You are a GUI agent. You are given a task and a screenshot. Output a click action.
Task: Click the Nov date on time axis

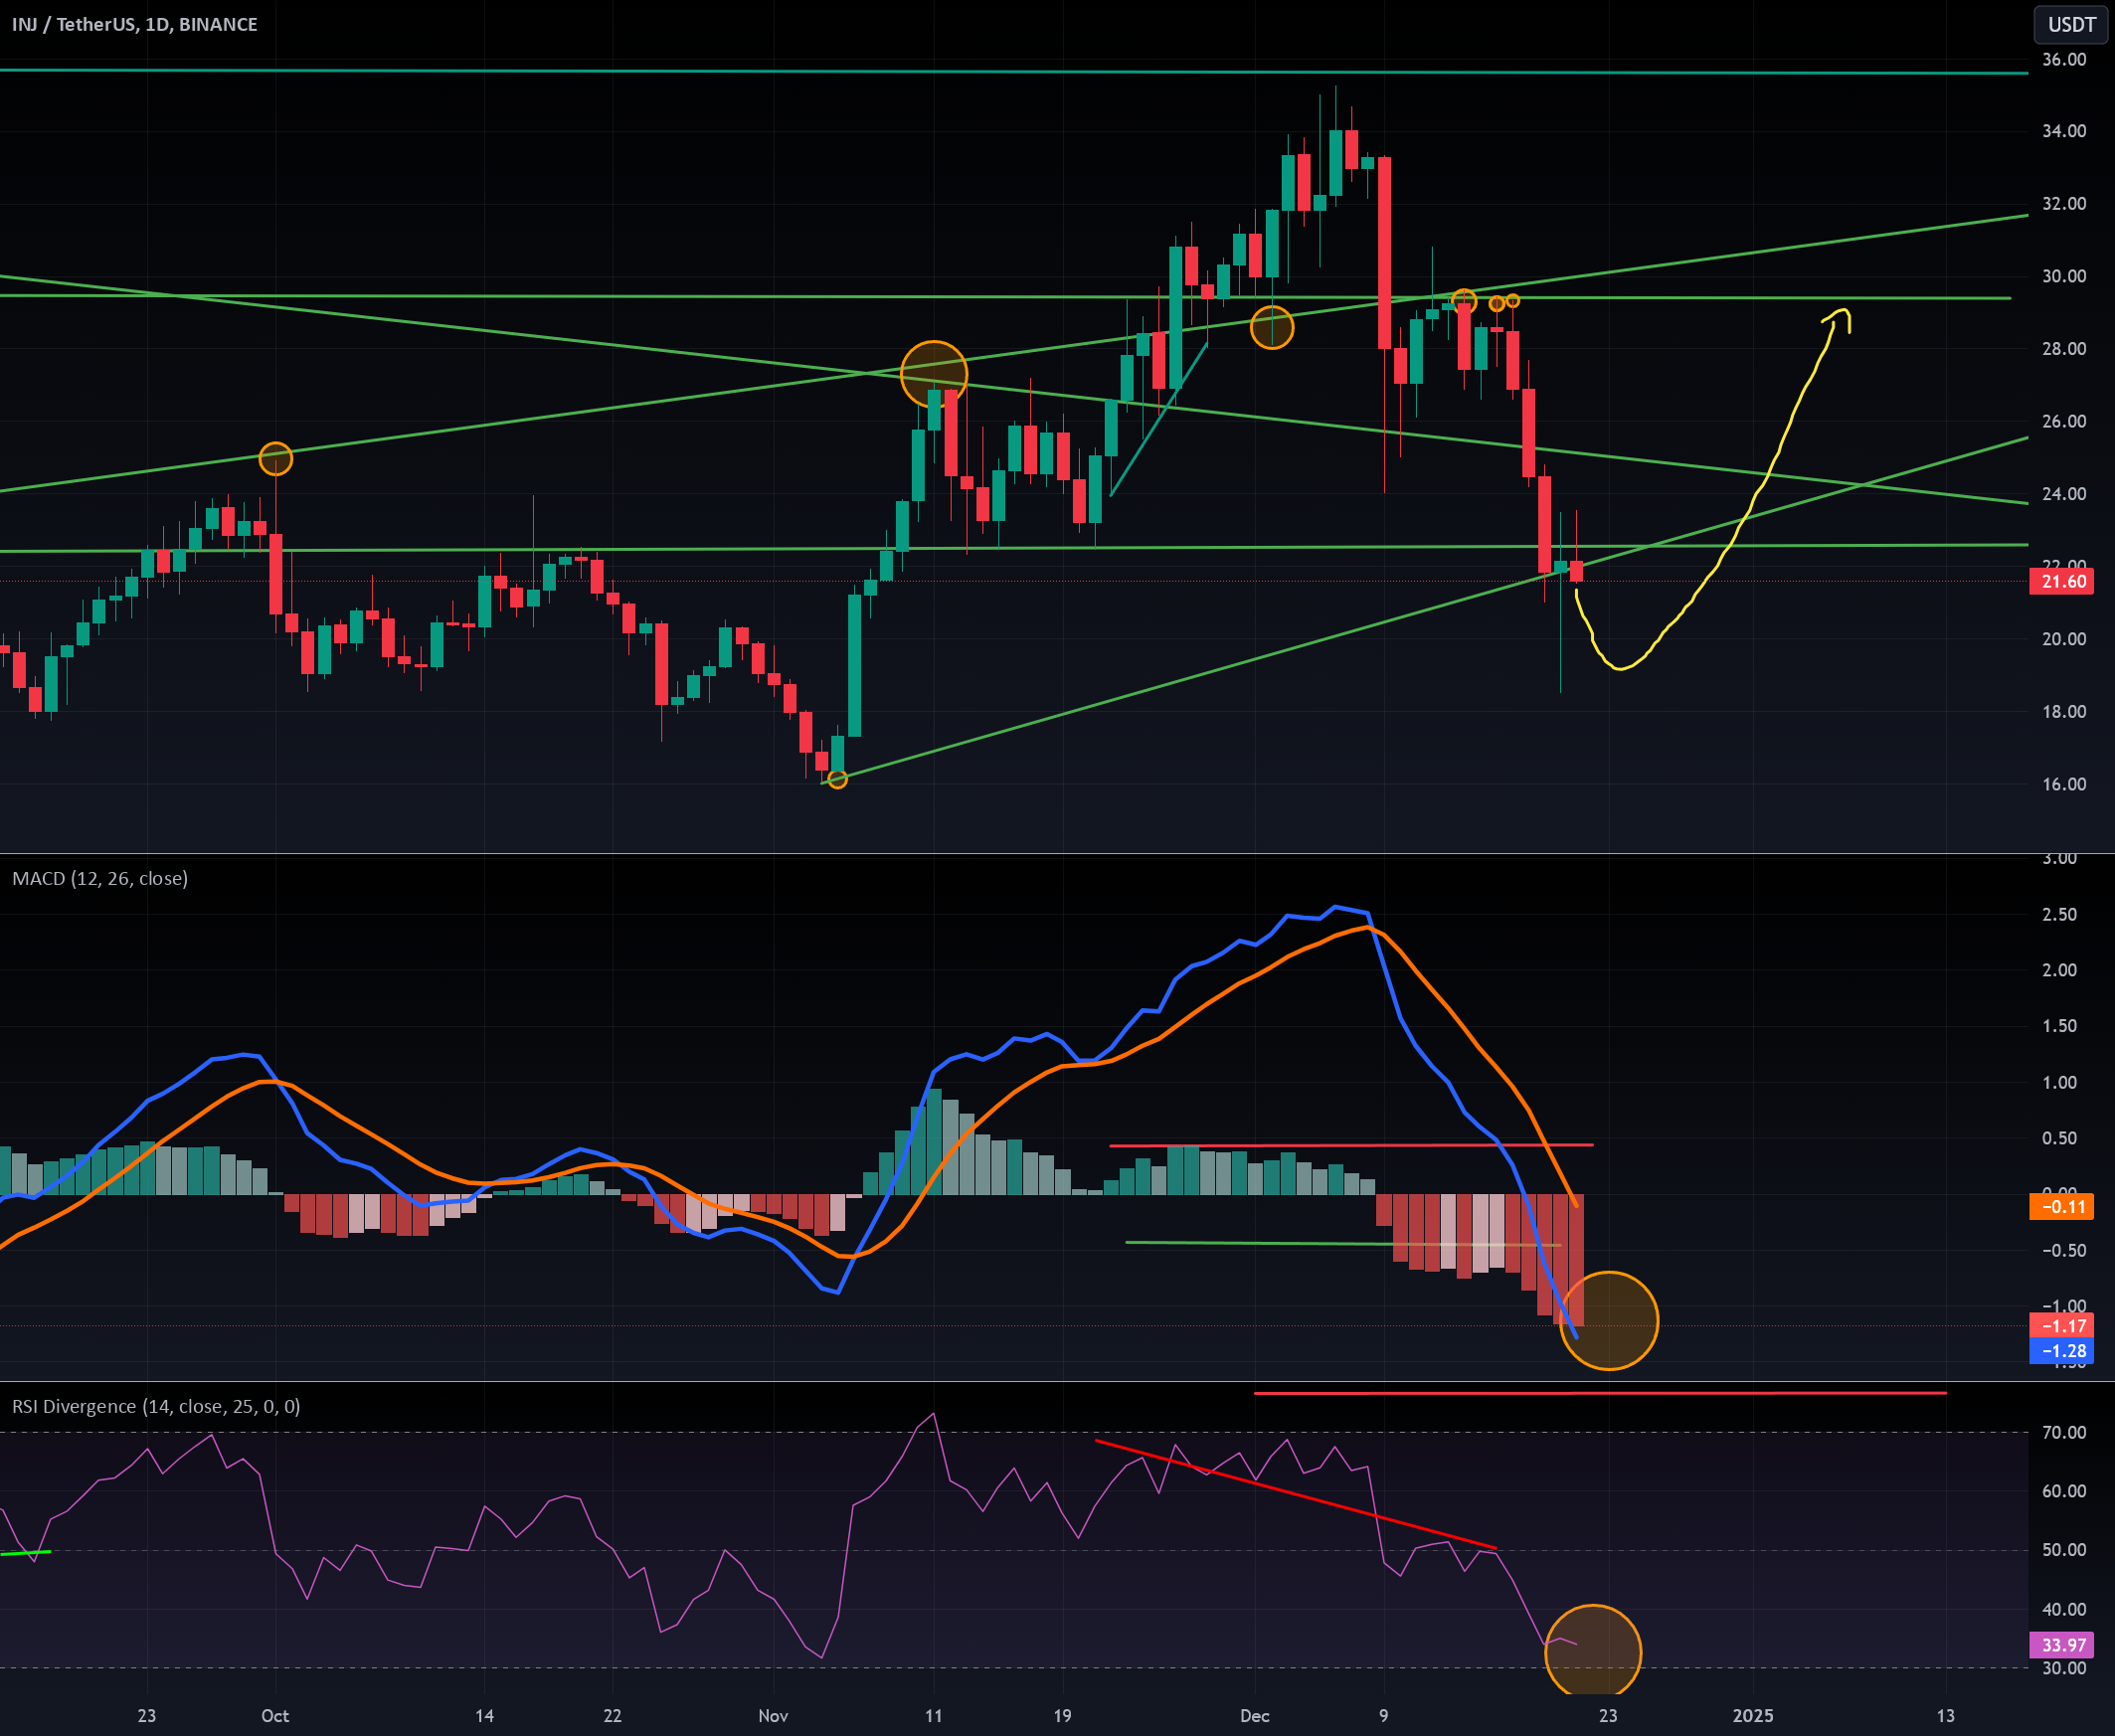pos(773,1716)
